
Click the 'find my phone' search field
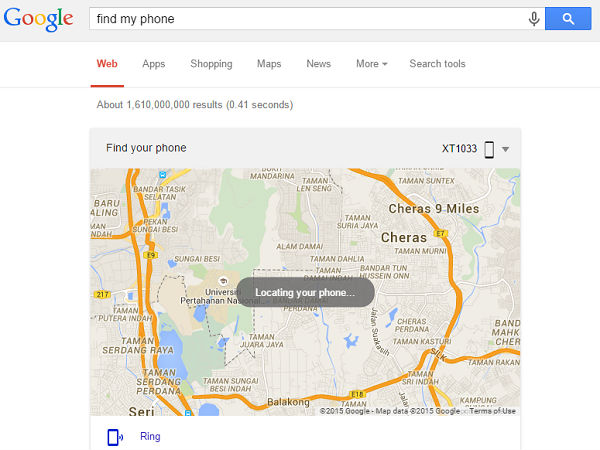coord(307,18)
